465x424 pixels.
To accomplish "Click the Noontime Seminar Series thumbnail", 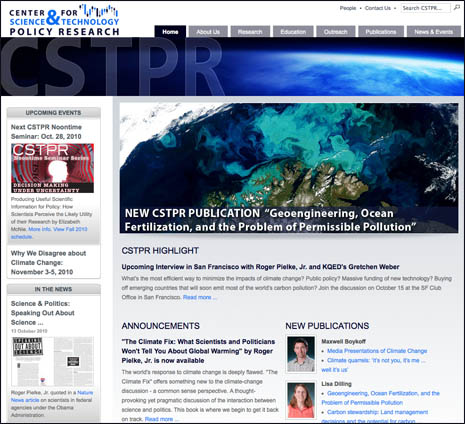I will [52, 168].
